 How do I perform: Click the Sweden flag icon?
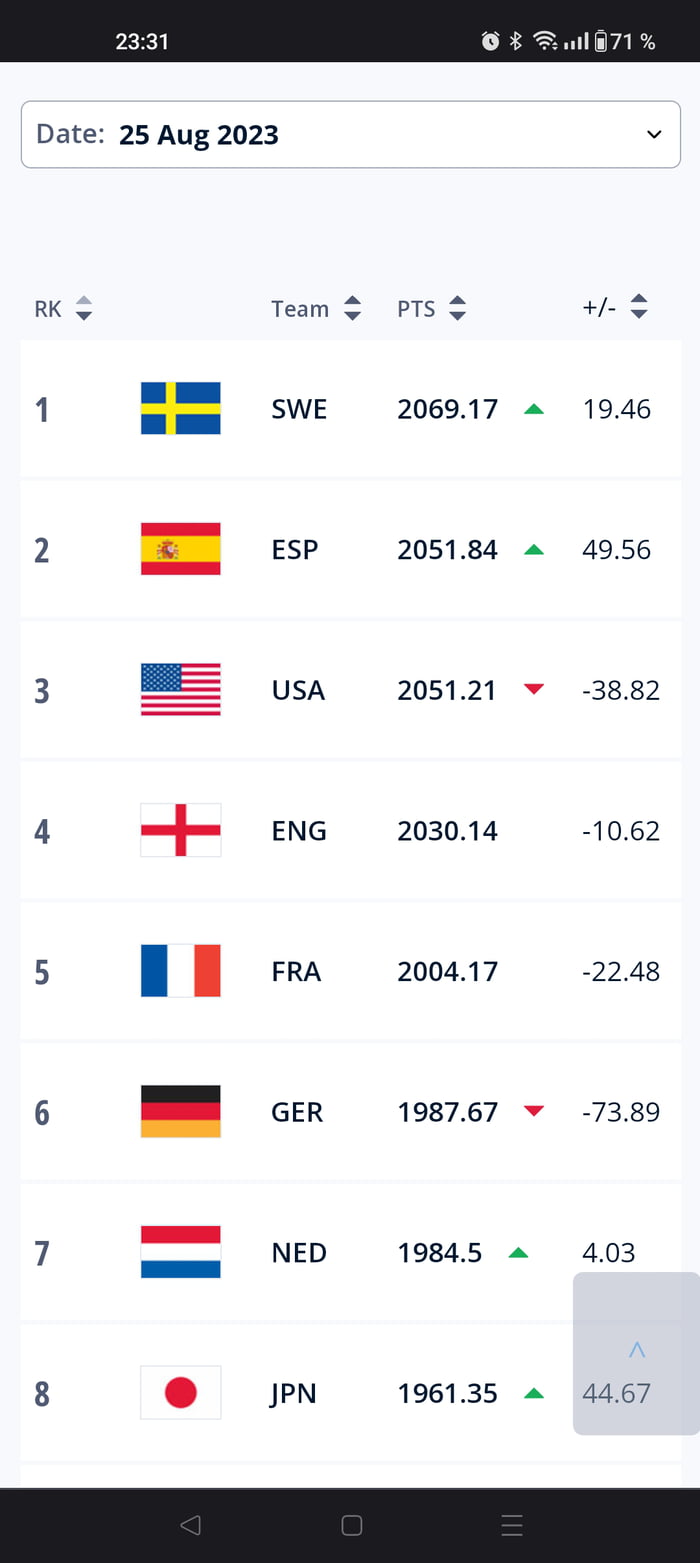pos(181,408)
